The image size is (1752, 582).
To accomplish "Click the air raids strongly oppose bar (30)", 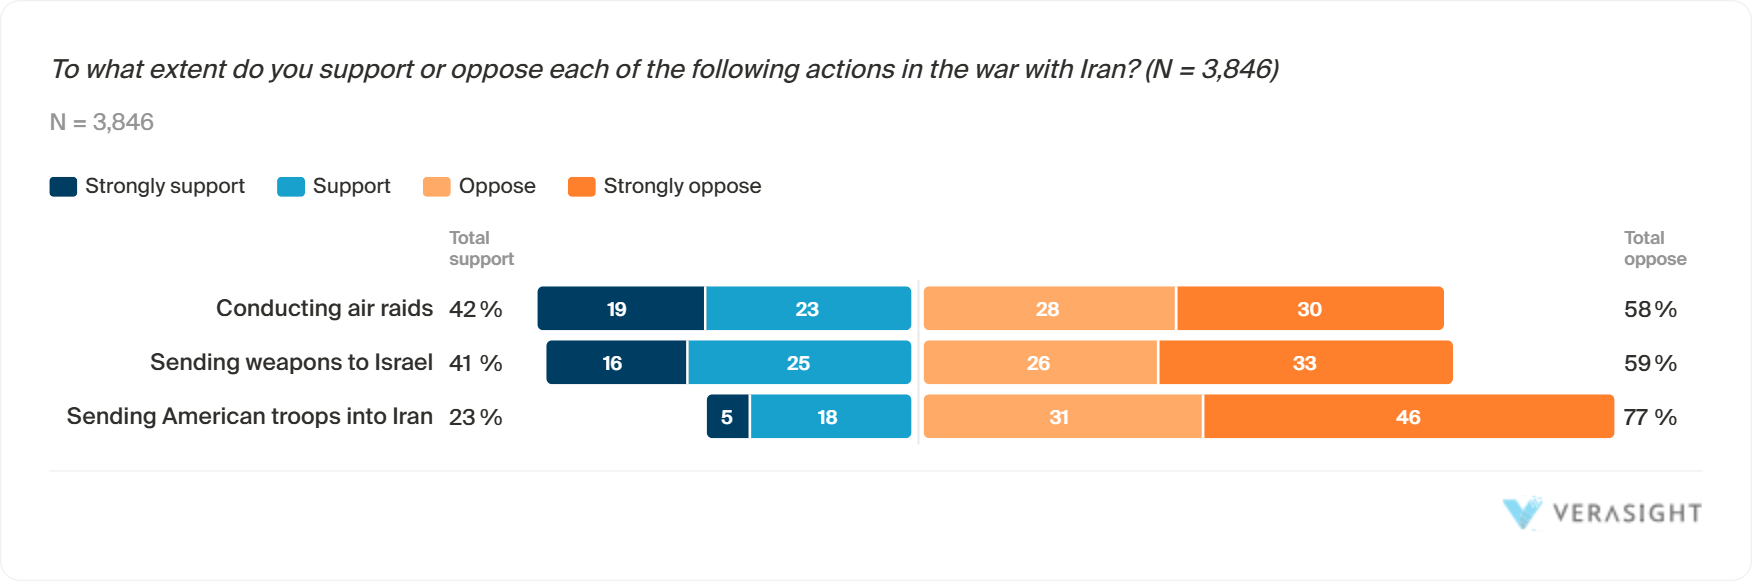I will click(x=1310, y=309).
